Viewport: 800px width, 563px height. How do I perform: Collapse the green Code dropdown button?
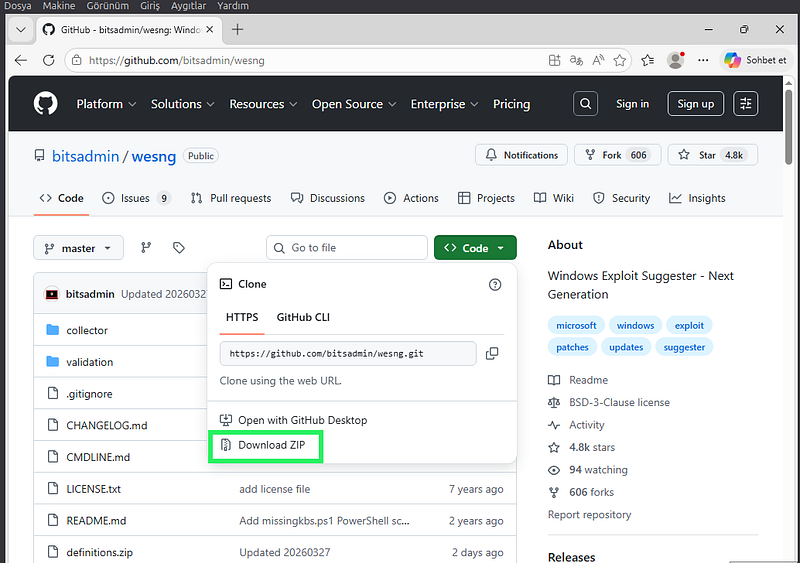click(475, 248)
